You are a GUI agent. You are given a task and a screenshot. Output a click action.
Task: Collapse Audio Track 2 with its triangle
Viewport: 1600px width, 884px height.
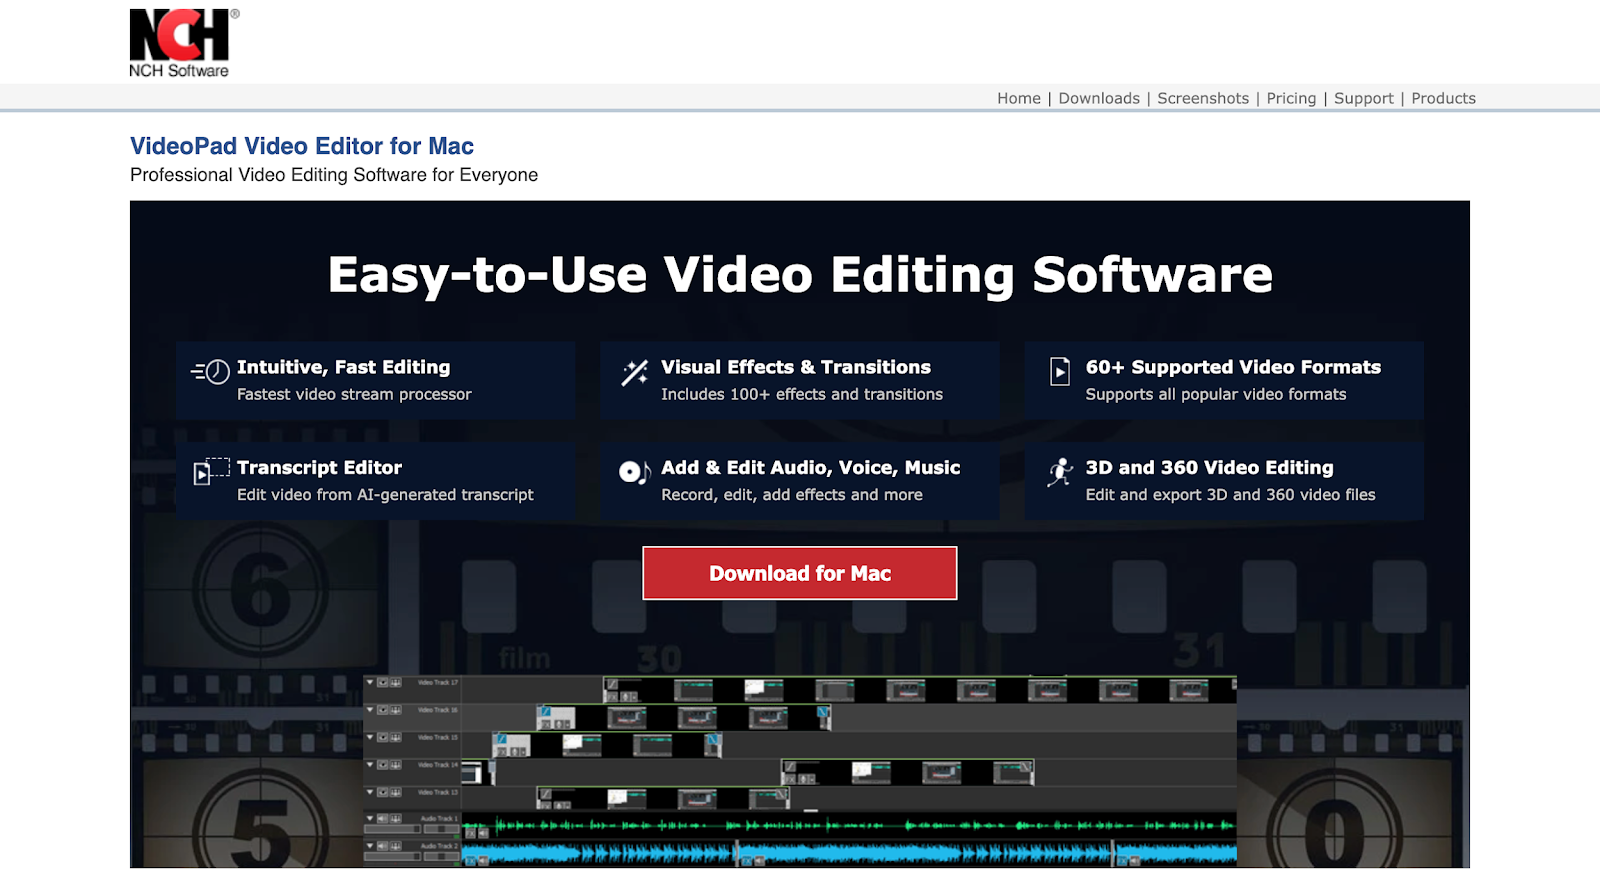pos(370,846)
